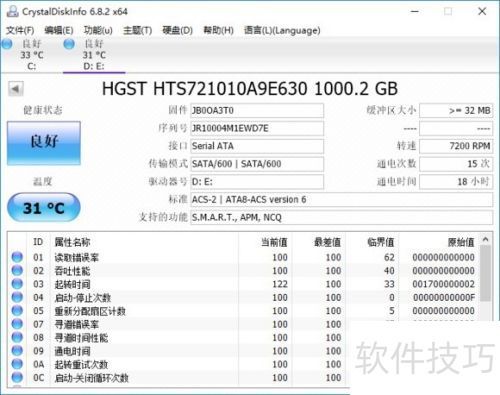Image resolution: width=500 pixels, height=395 pixels.
Task: Click the blue 良好 health status button
Action: click(x=44, y=143)
